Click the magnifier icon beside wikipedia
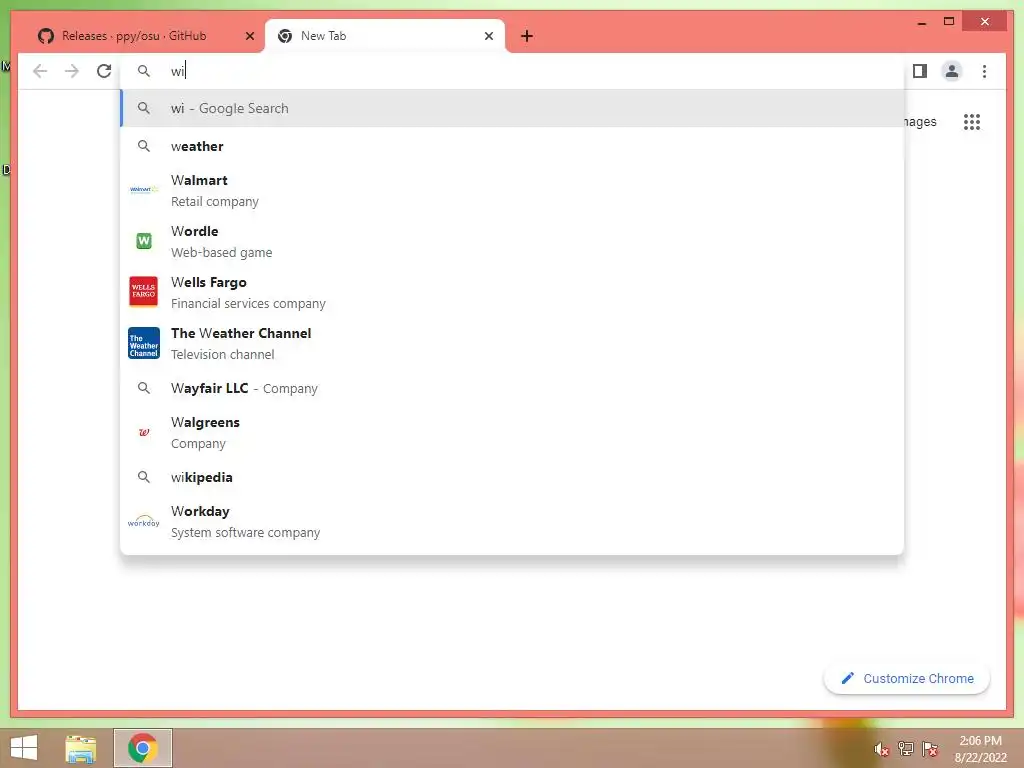 (144, 477)
